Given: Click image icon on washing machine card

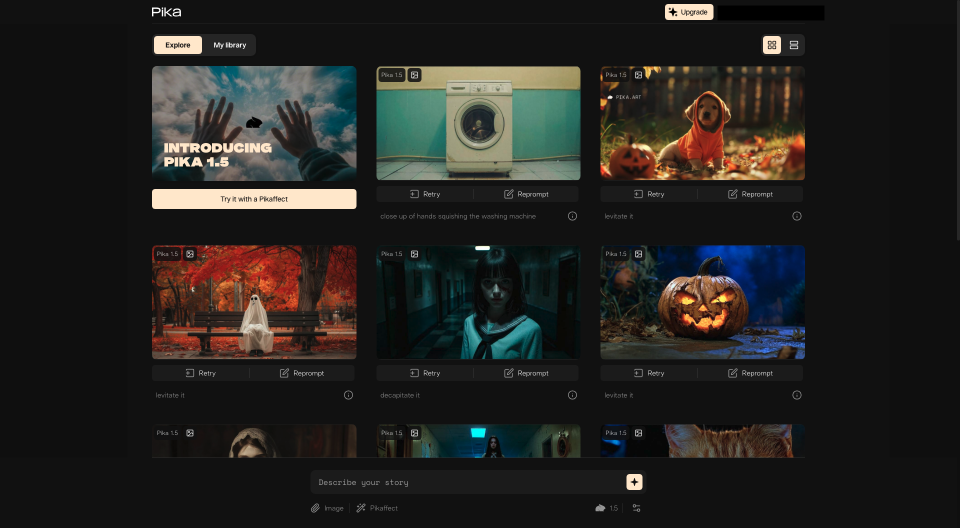Looking at the screenshot, I should (x=414, y=75).
